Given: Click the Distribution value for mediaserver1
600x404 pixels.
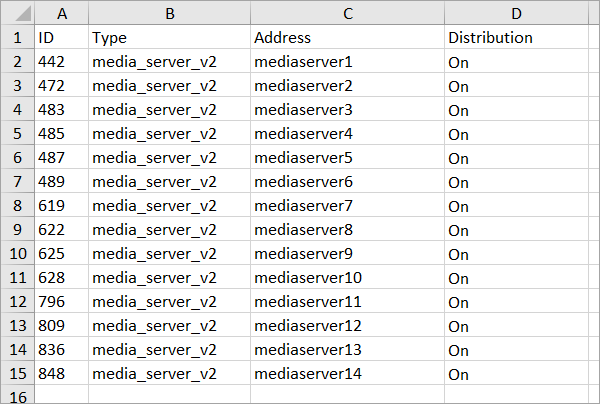Looking at the screenshot, I should pos(516,62).
